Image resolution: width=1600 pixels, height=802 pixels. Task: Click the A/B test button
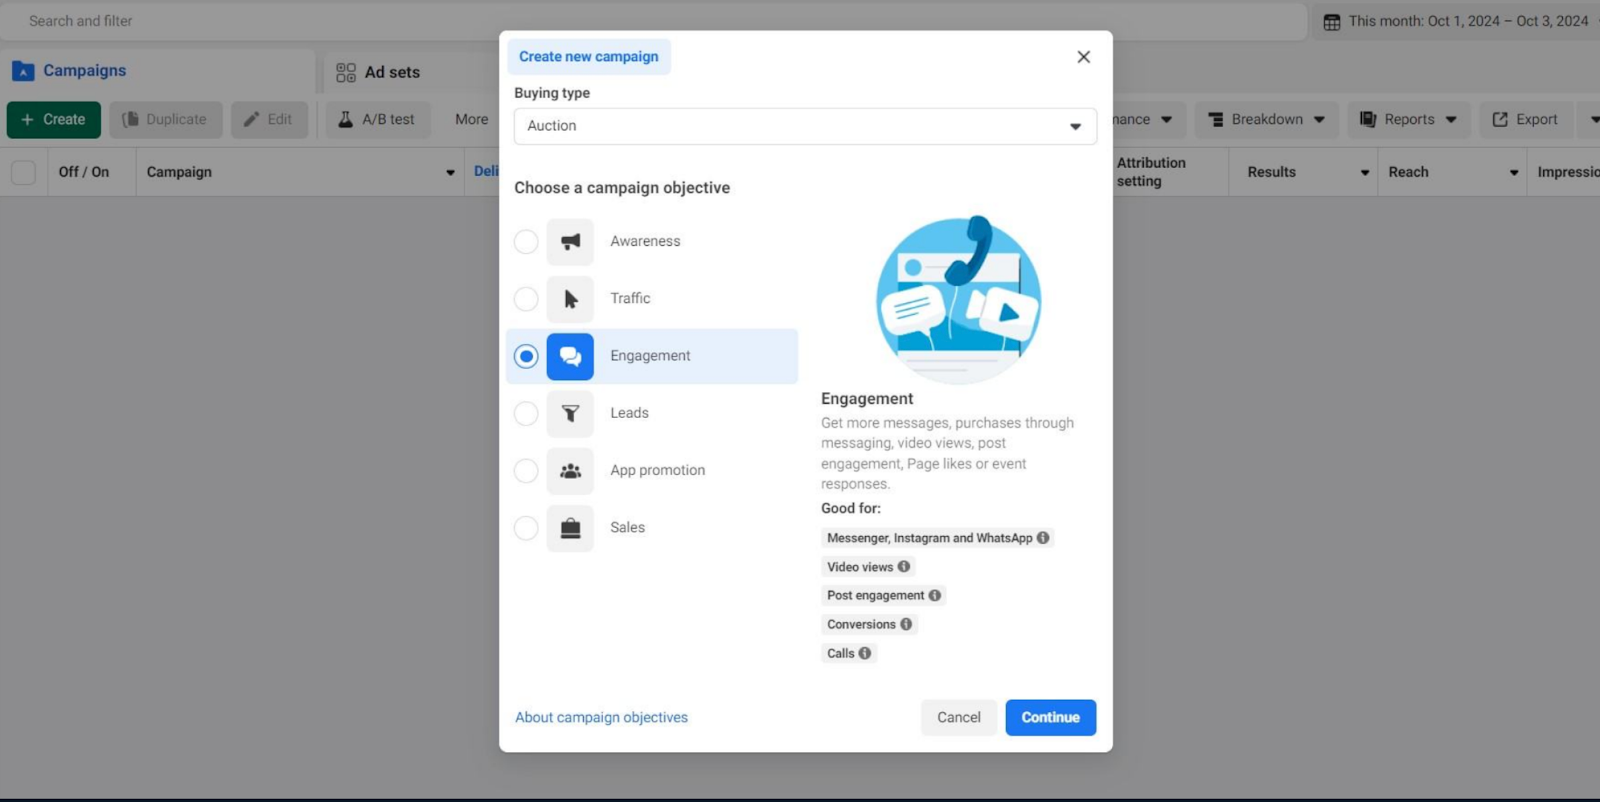point(377,119)
